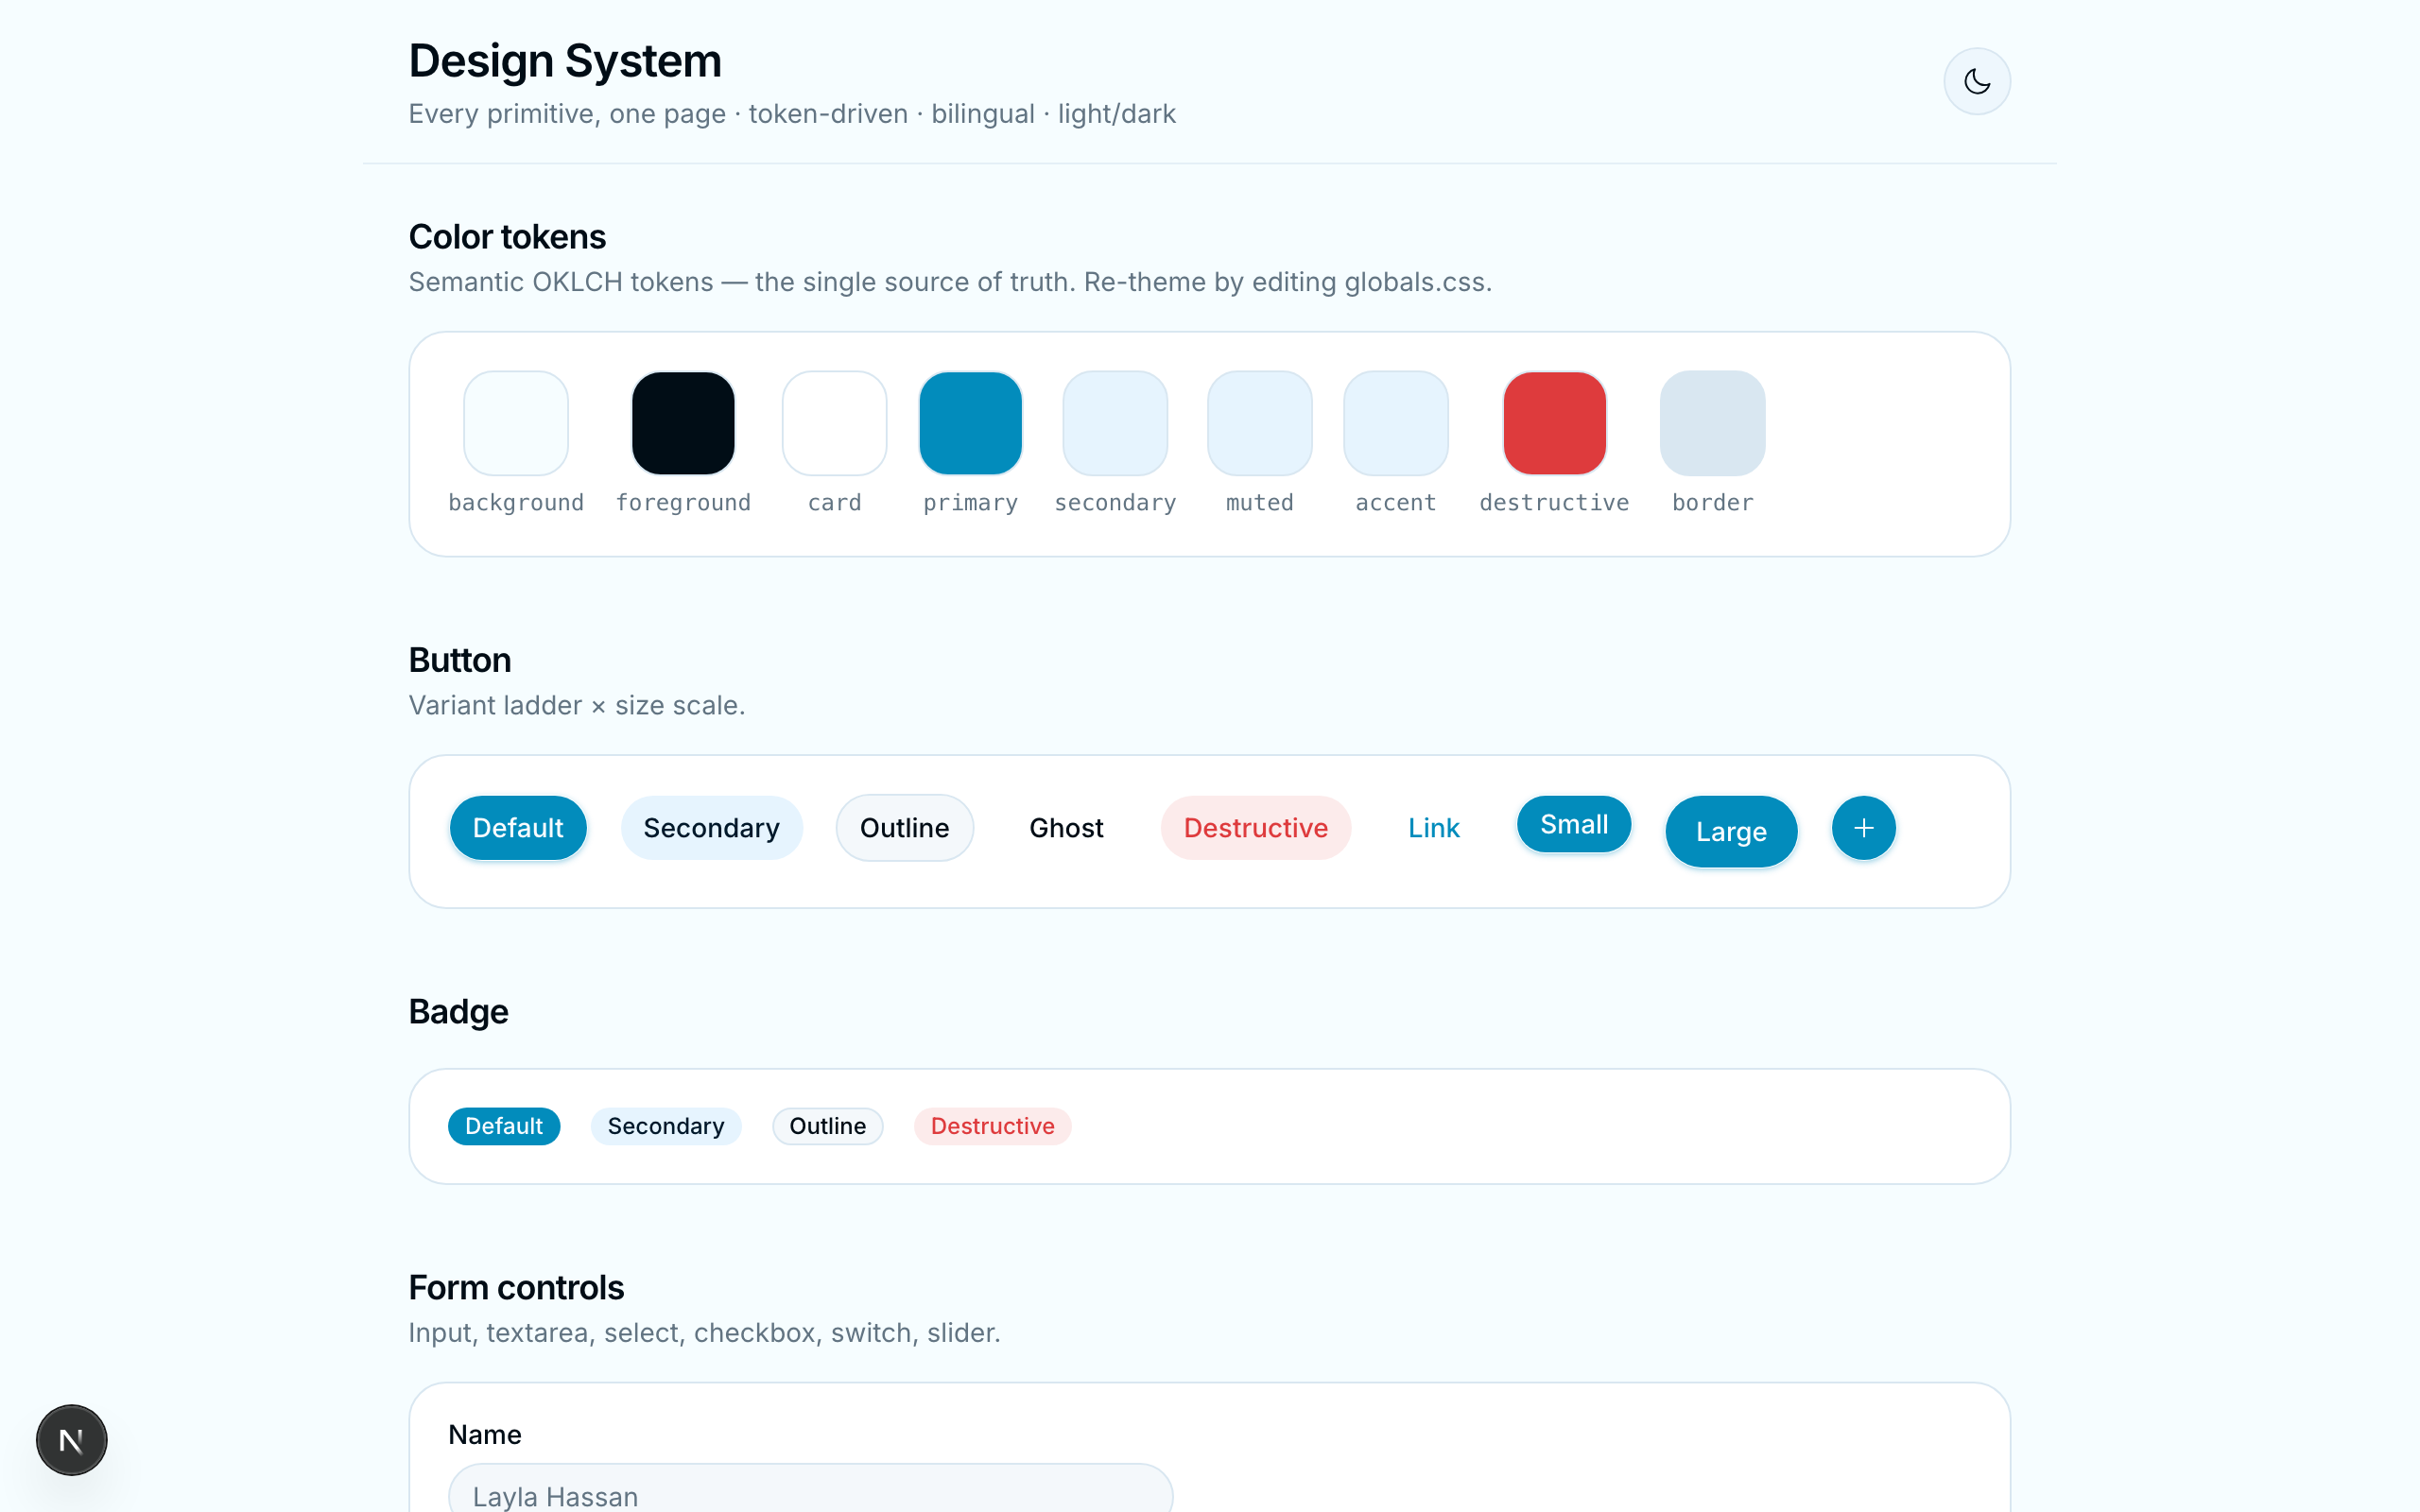Choose the accent color swatch
The height and width of the screenshot is (1512, 2420).
coord(1395,423)
